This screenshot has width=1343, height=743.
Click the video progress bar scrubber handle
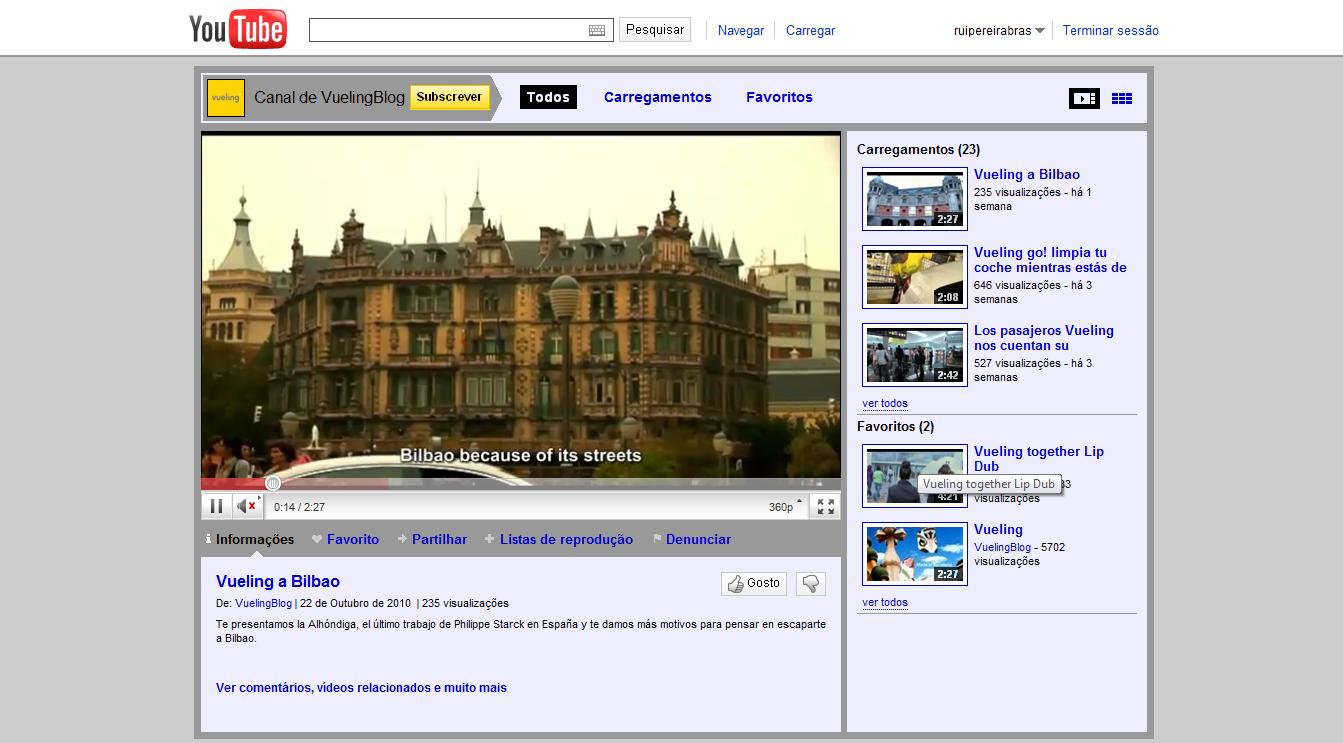[x=272, y=483]
